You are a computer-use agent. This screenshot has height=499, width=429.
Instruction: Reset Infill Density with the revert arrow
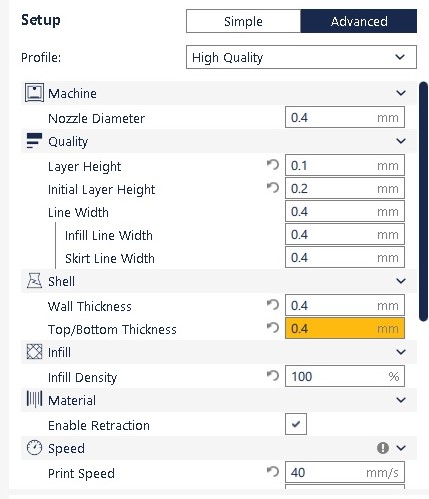(273, 376)
